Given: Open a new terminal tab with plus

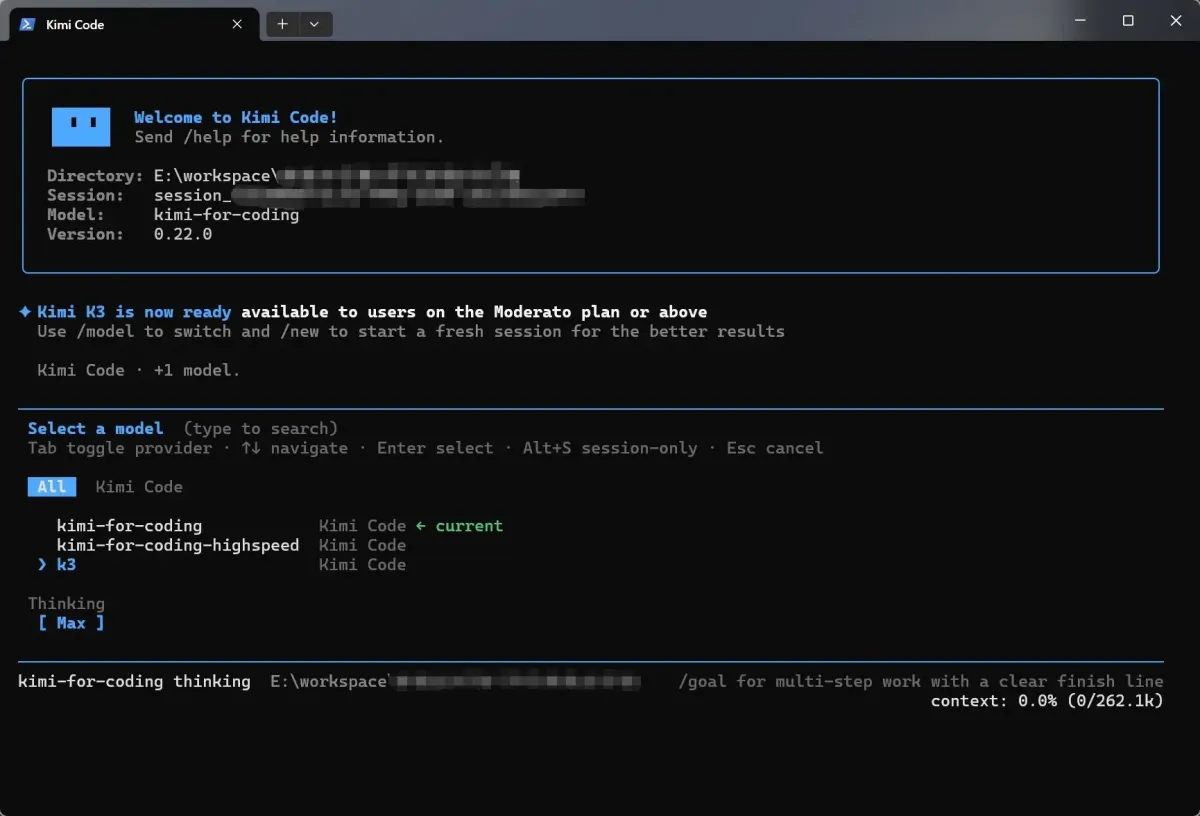Looking at the screenshot, I should (283, 24).
